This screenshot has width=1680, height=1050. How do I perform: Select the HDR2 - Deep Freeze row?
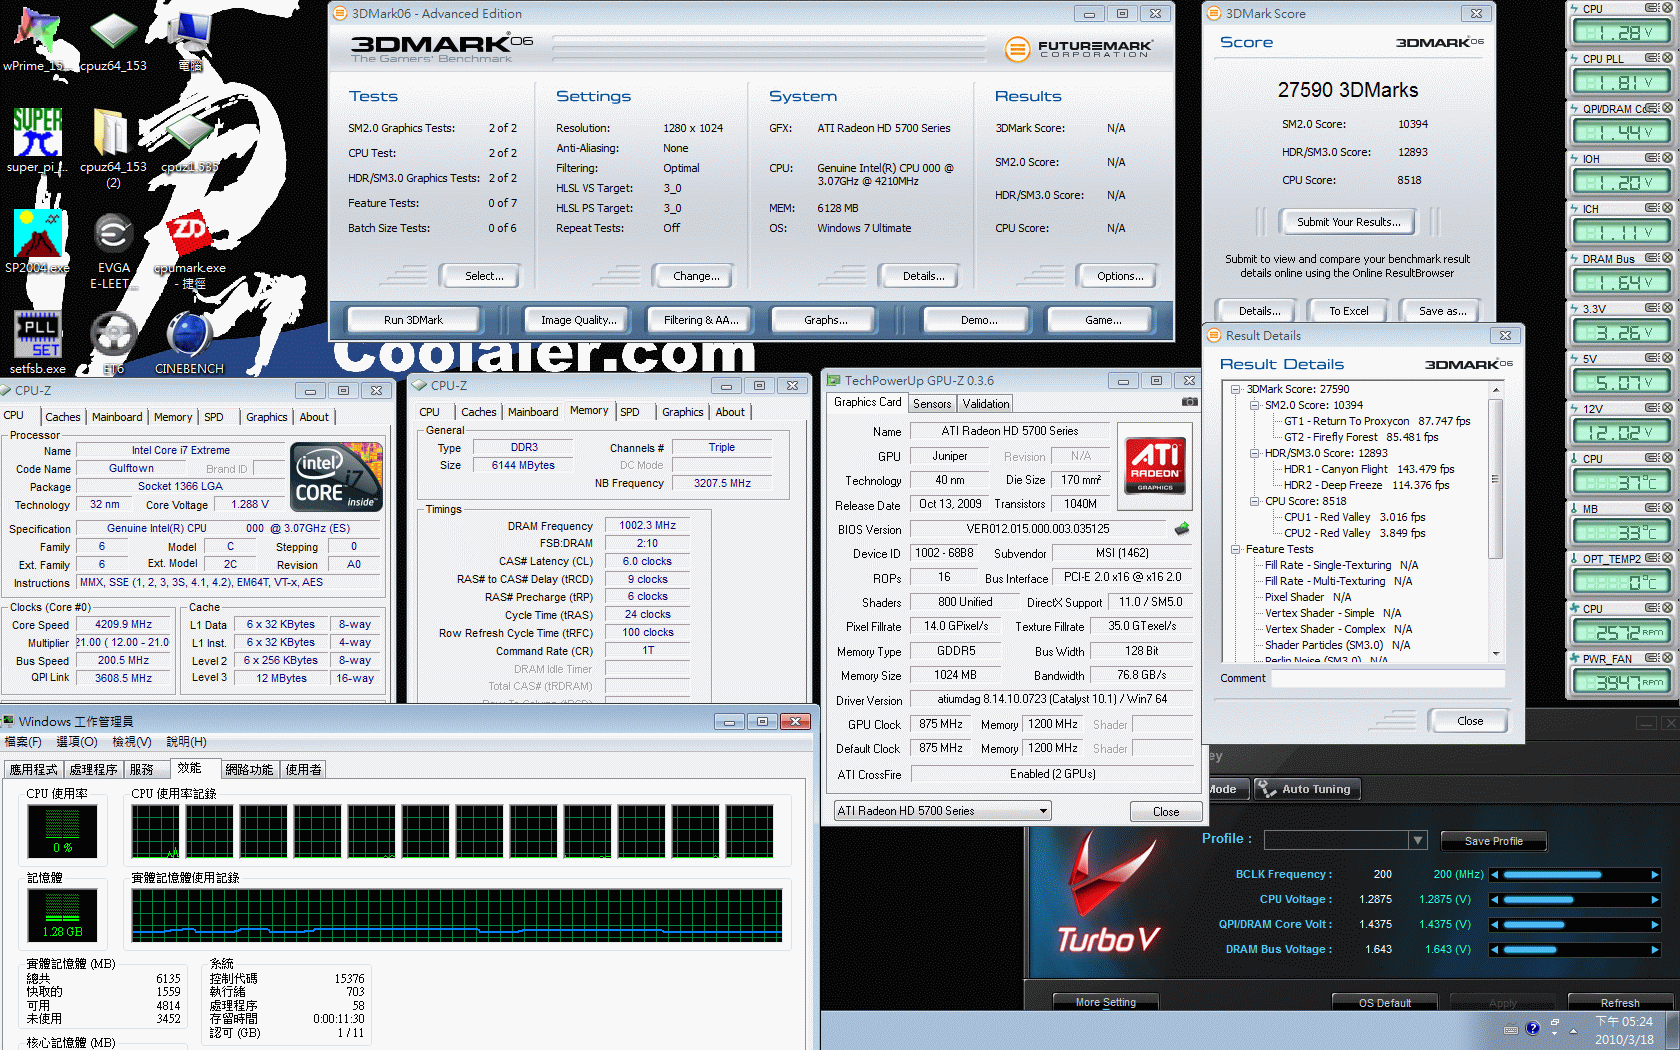point(1366,485)
